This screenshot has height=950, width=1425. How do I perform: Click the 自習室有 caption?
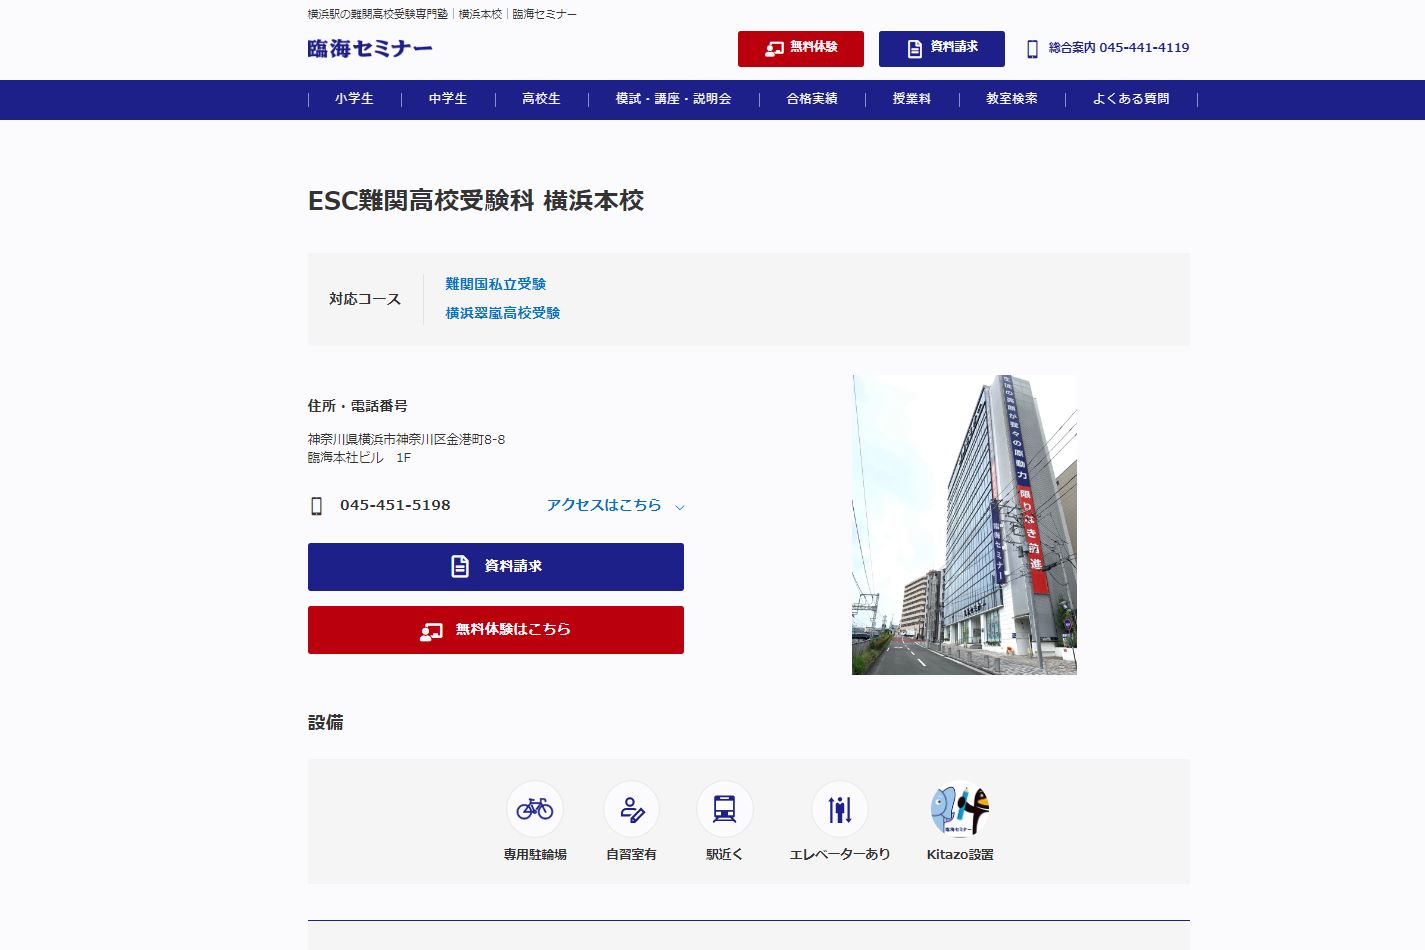632,855
